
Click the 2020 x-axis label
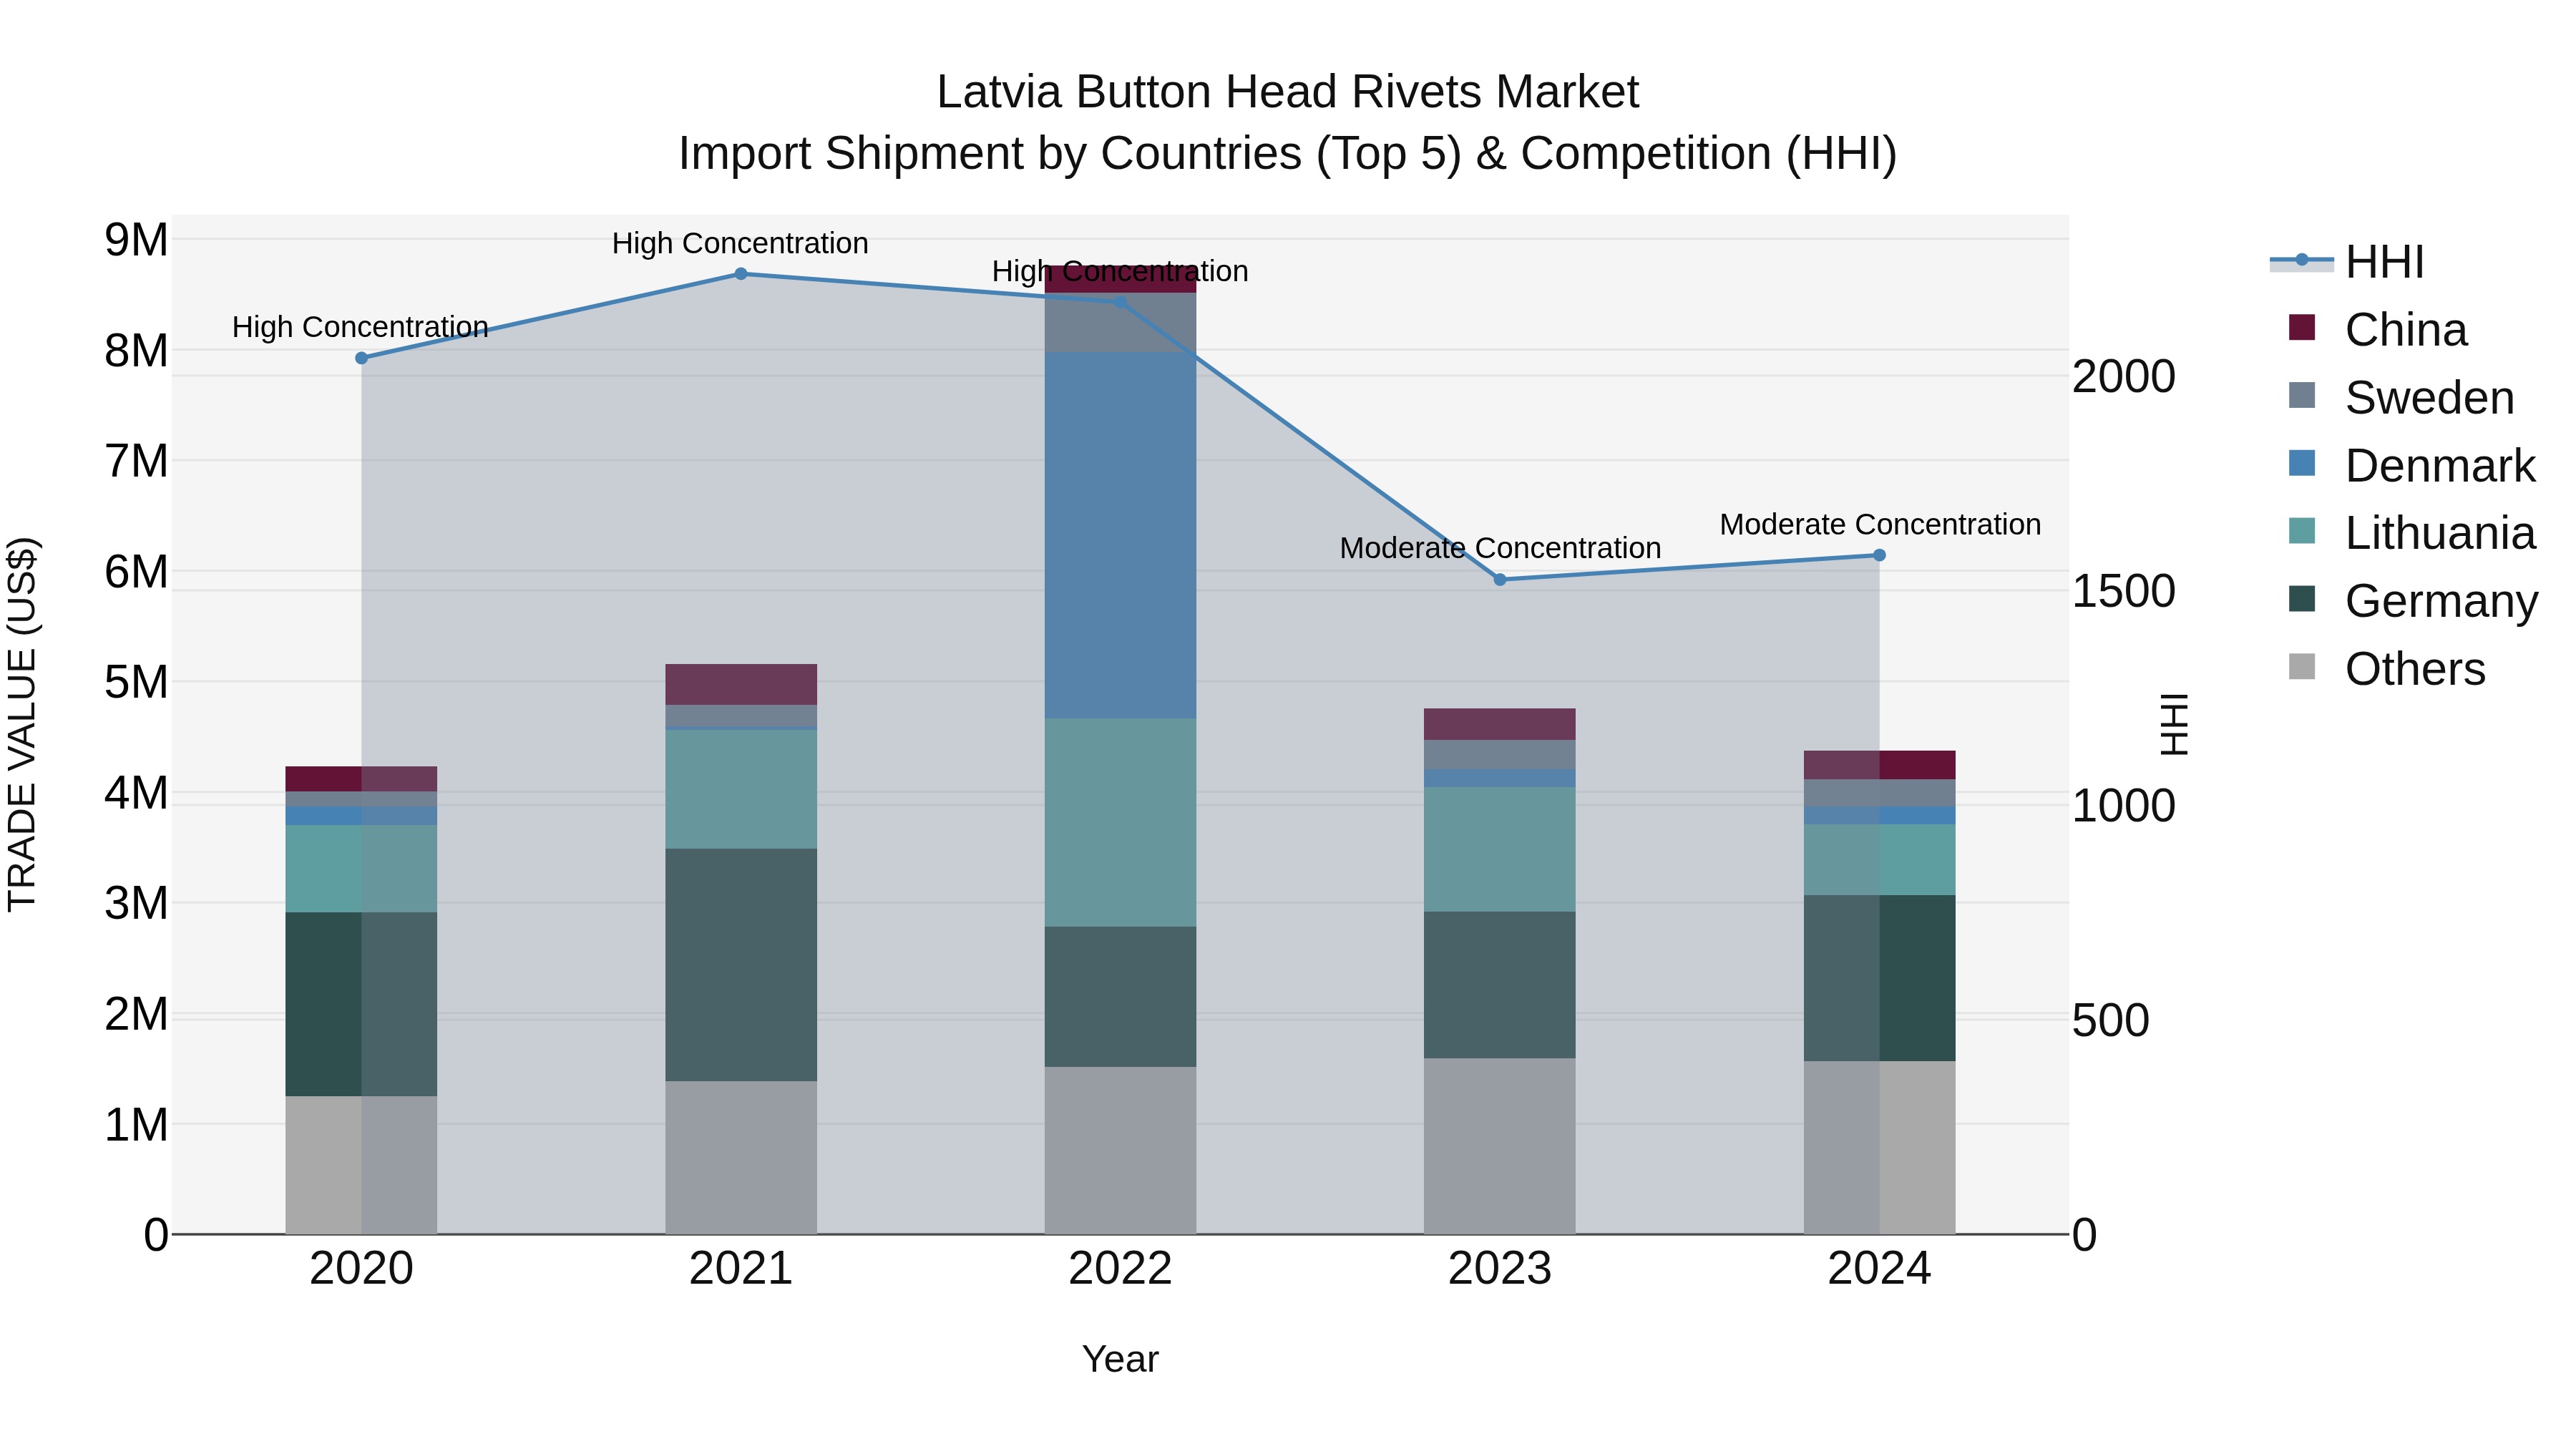pos(362,1269)
